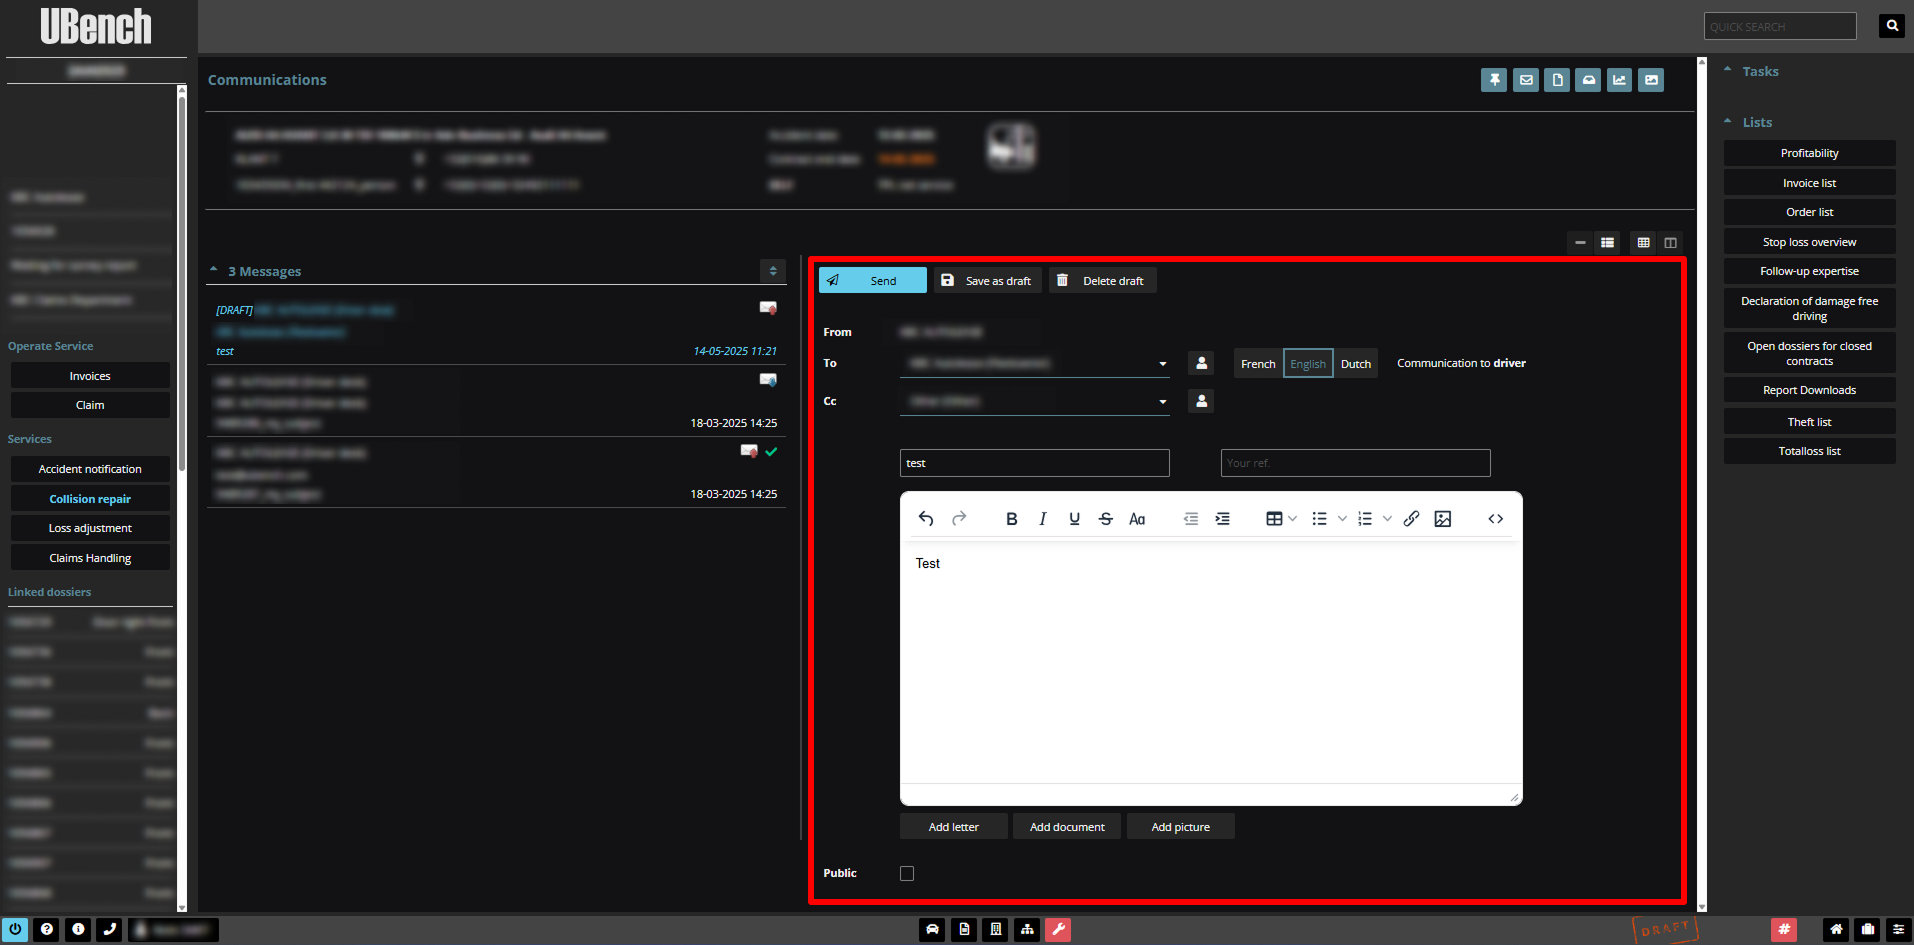Image resolution: width=1914 pixels, height=945 pixels.
Task: Switch communication language to Dutch
Action: pyautogui.click(x=1355, y=364)
